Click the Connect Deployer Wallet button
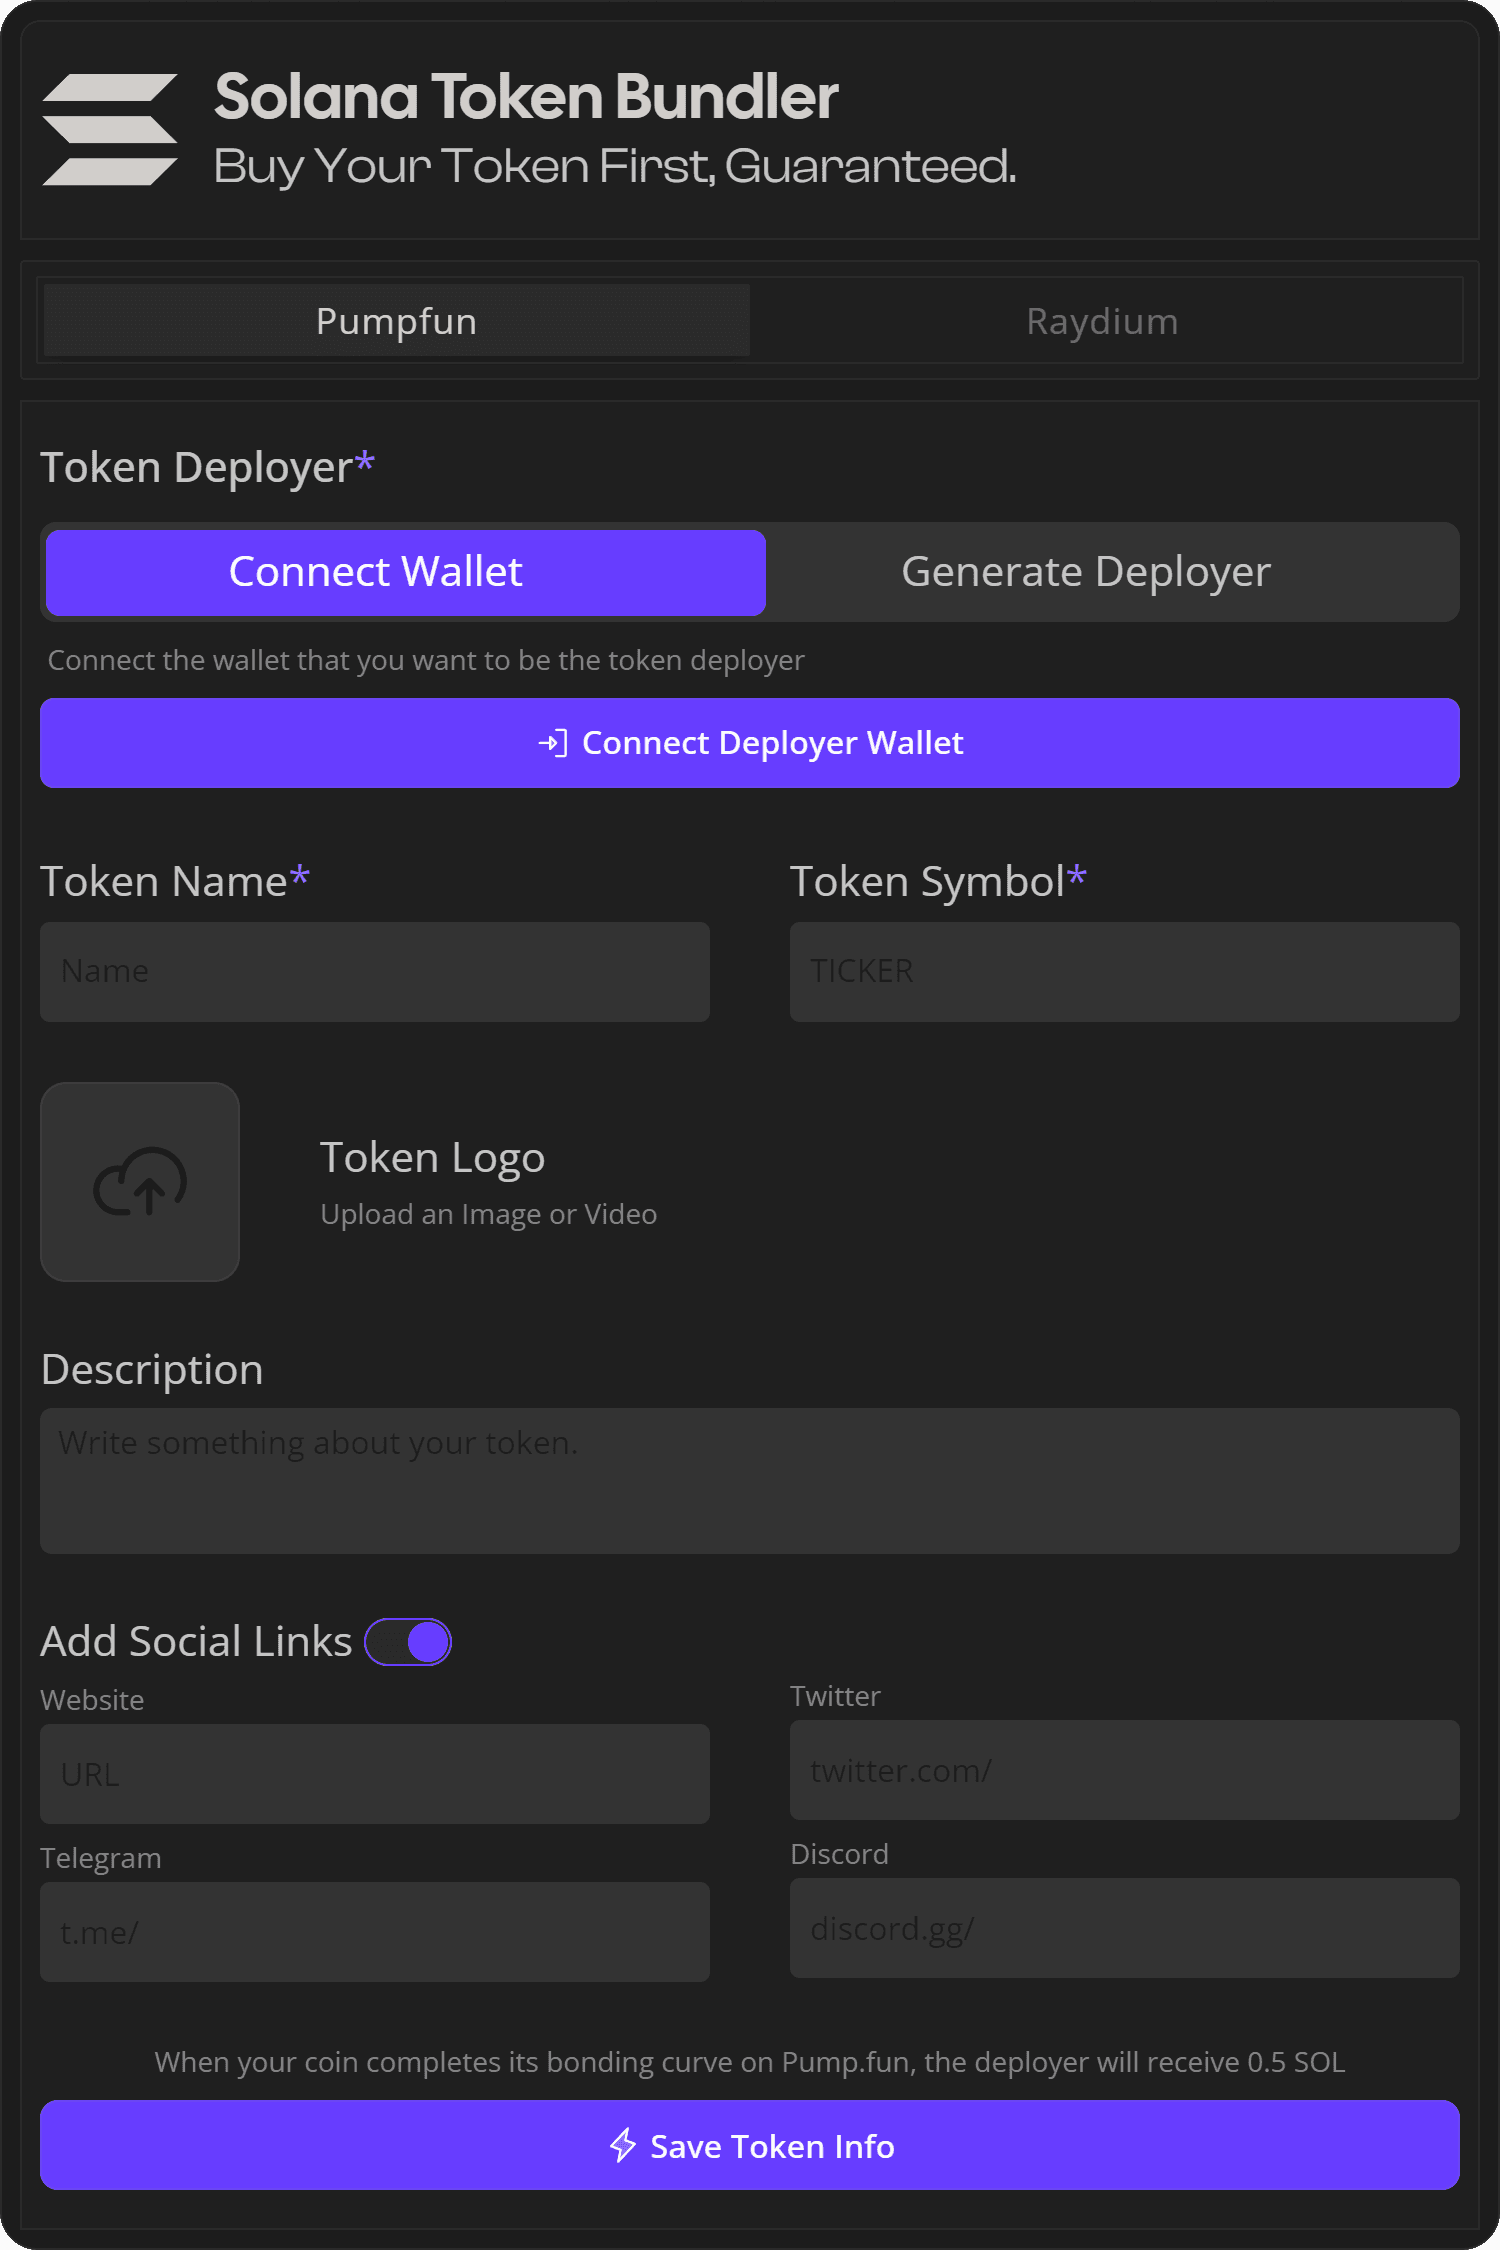Image resolution: width=1500 pixels, height=2250 pixels. pyautogui.click(x=750, y=743)
